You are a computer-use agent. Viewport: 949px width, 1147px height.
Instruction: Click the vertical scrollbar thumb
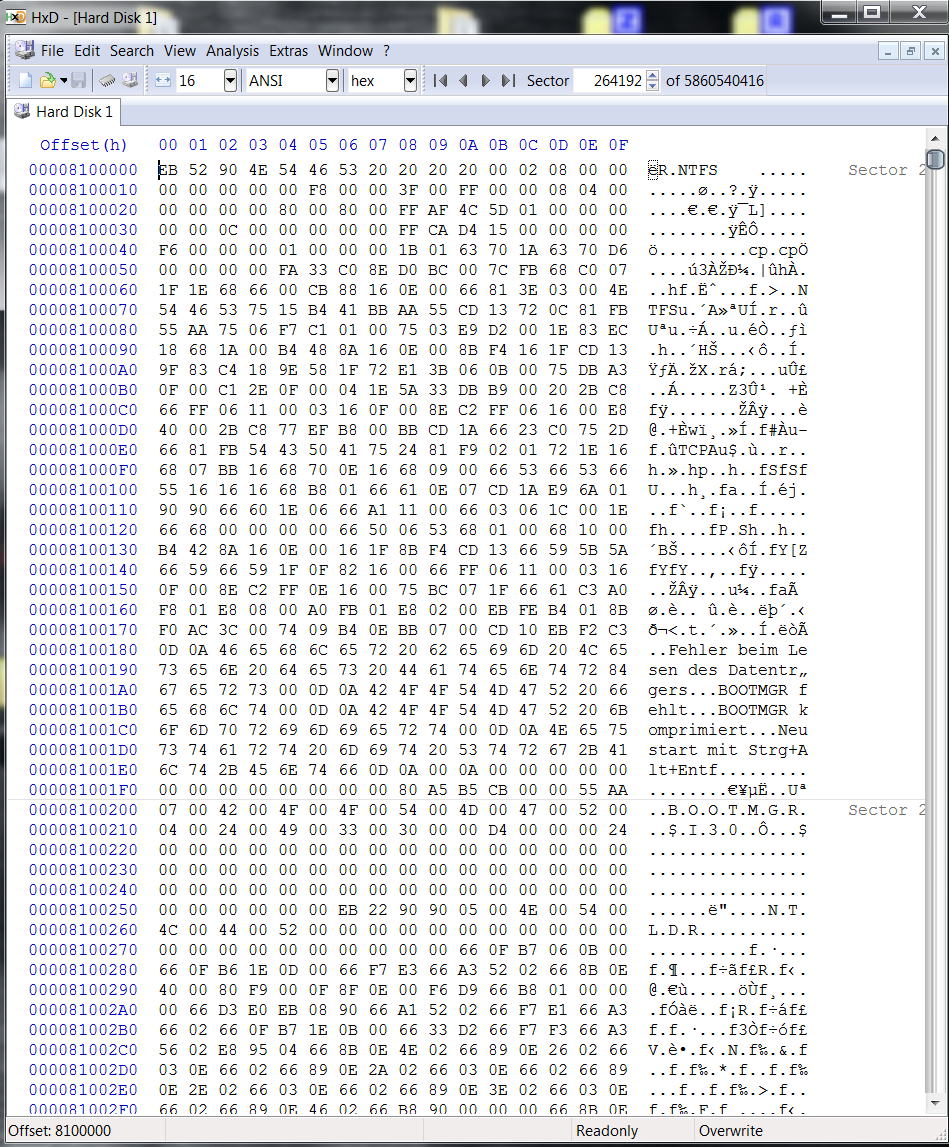point(934,159)
